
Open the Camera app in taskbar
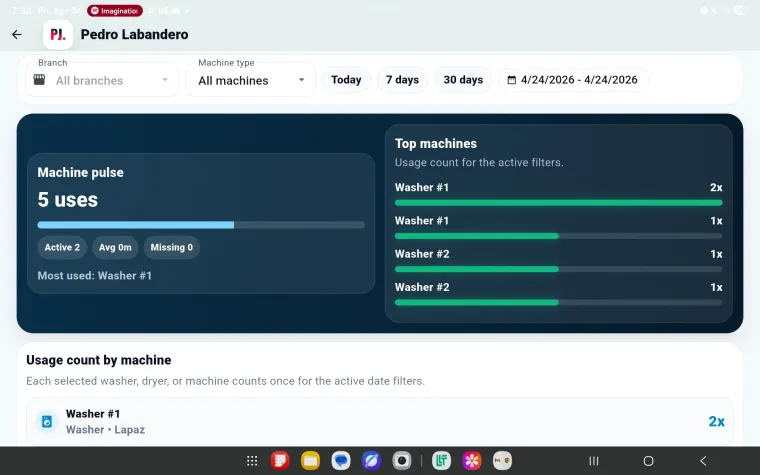click(x=401, y=460)
